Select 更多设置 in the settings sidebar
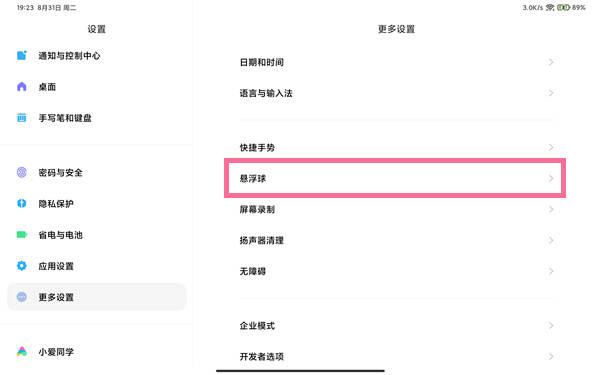This screenshot has height=375, width=600. (97, 297)
